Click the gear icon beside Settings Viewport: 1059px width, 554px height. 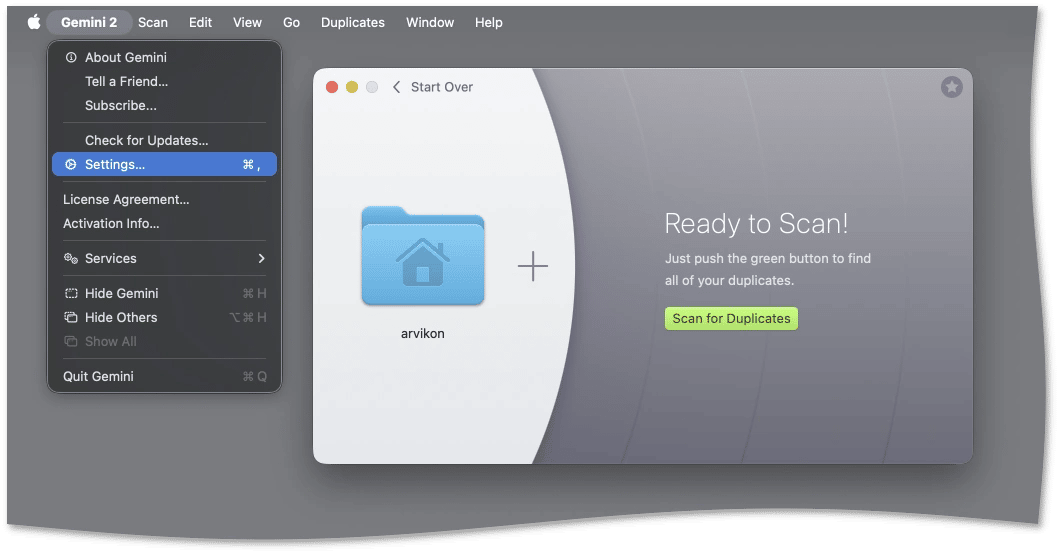(71, 165)
